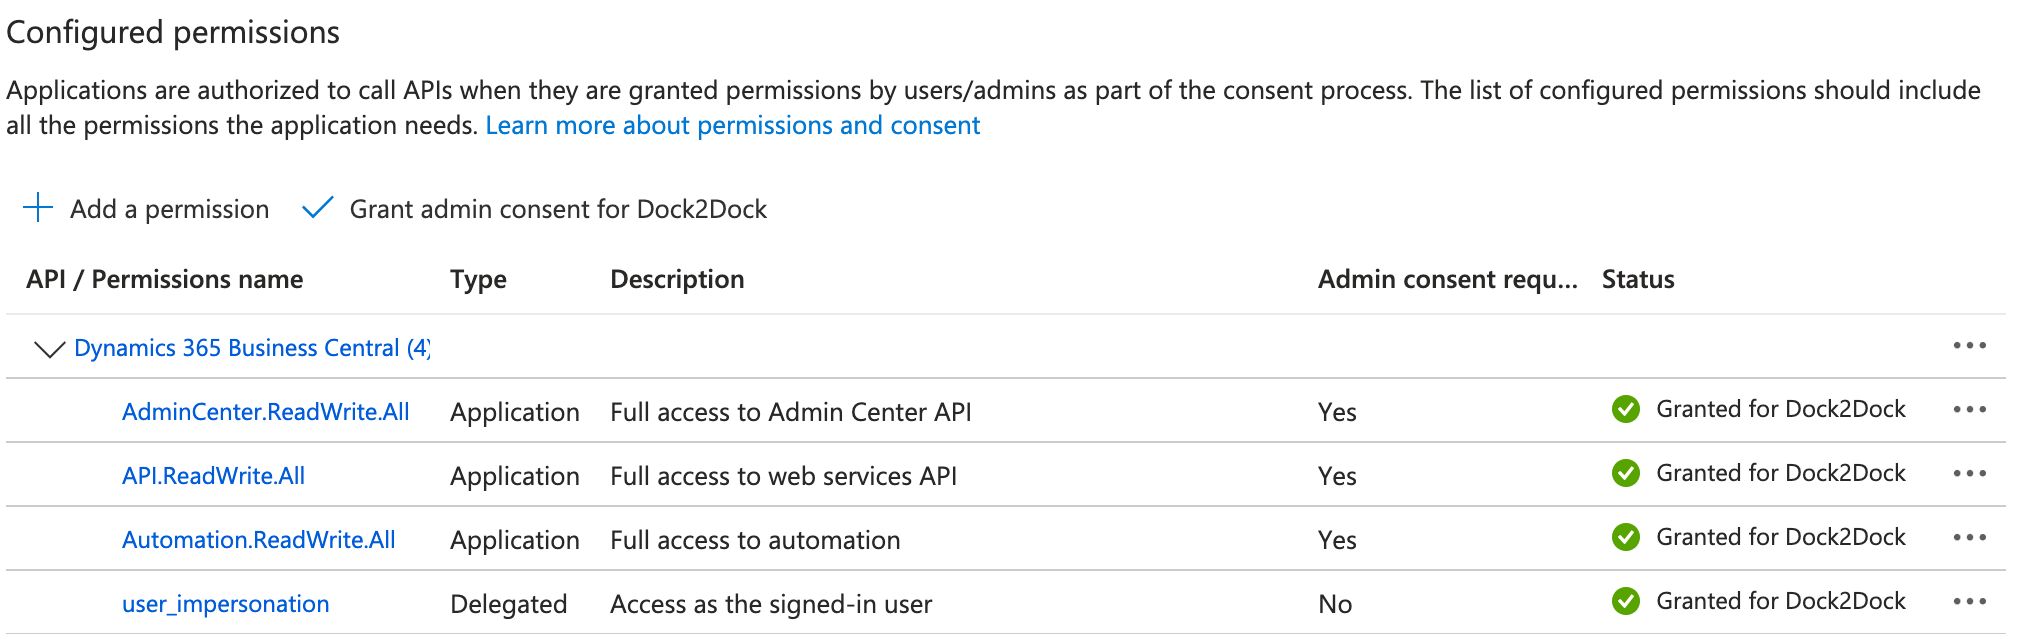
Task: Click Grant admin consent for Dock2Dock
Action: point(535,209)
